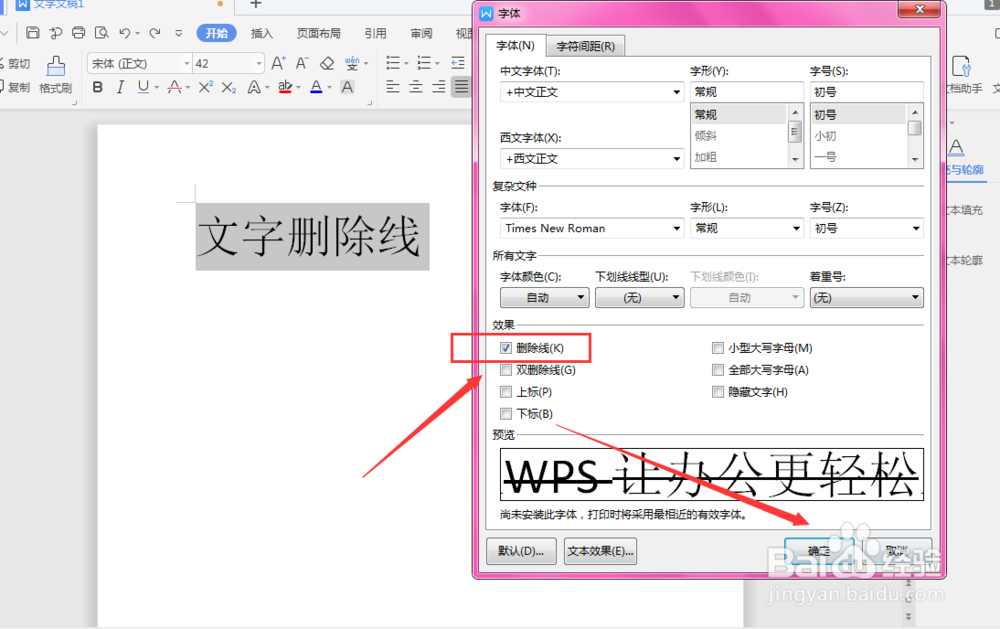Uncheck the 删除线(K) strikethrough checkbox
The height and width of the screenshot is (629, 1000).
(508, 347)
